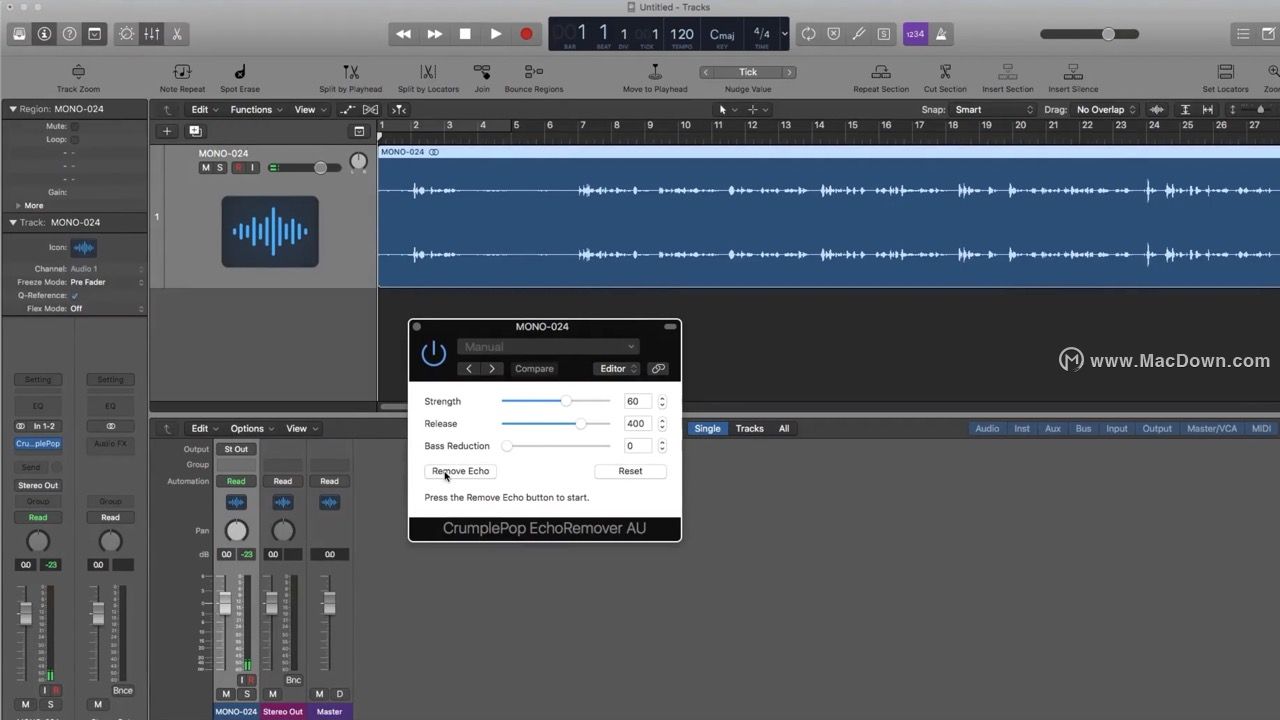Click the Join regions icon
1280x720 pixels.
tap(482, 72)
